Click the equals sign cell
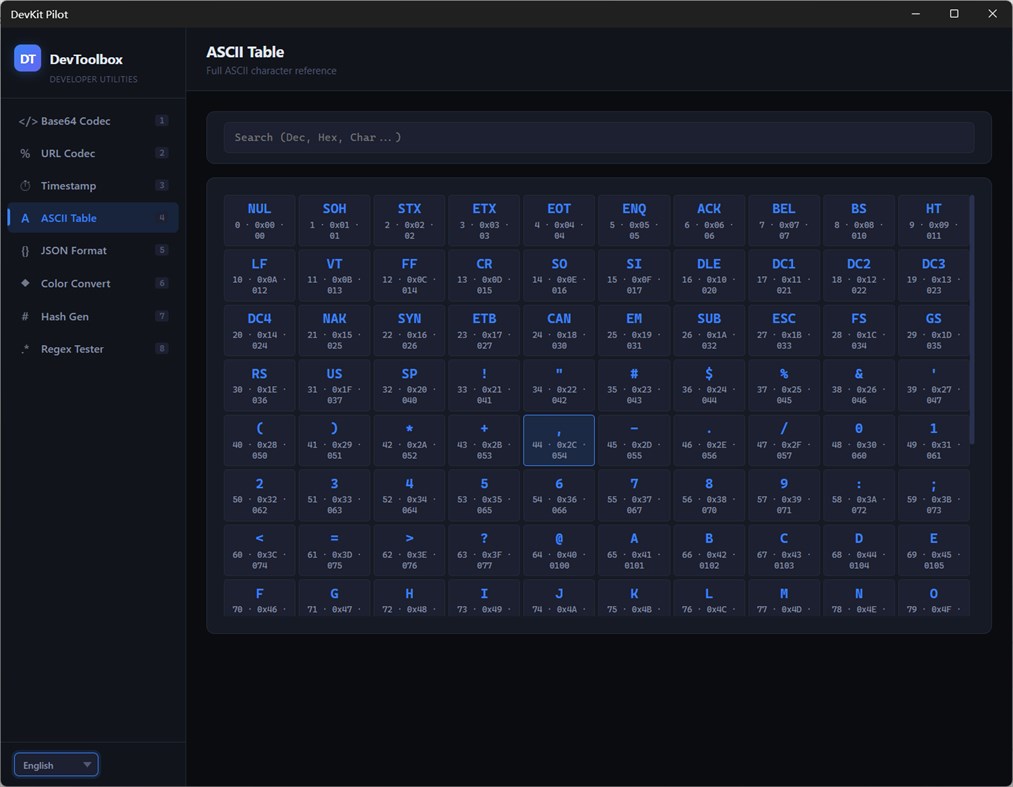1013x787 pixels. pos(335,550)
